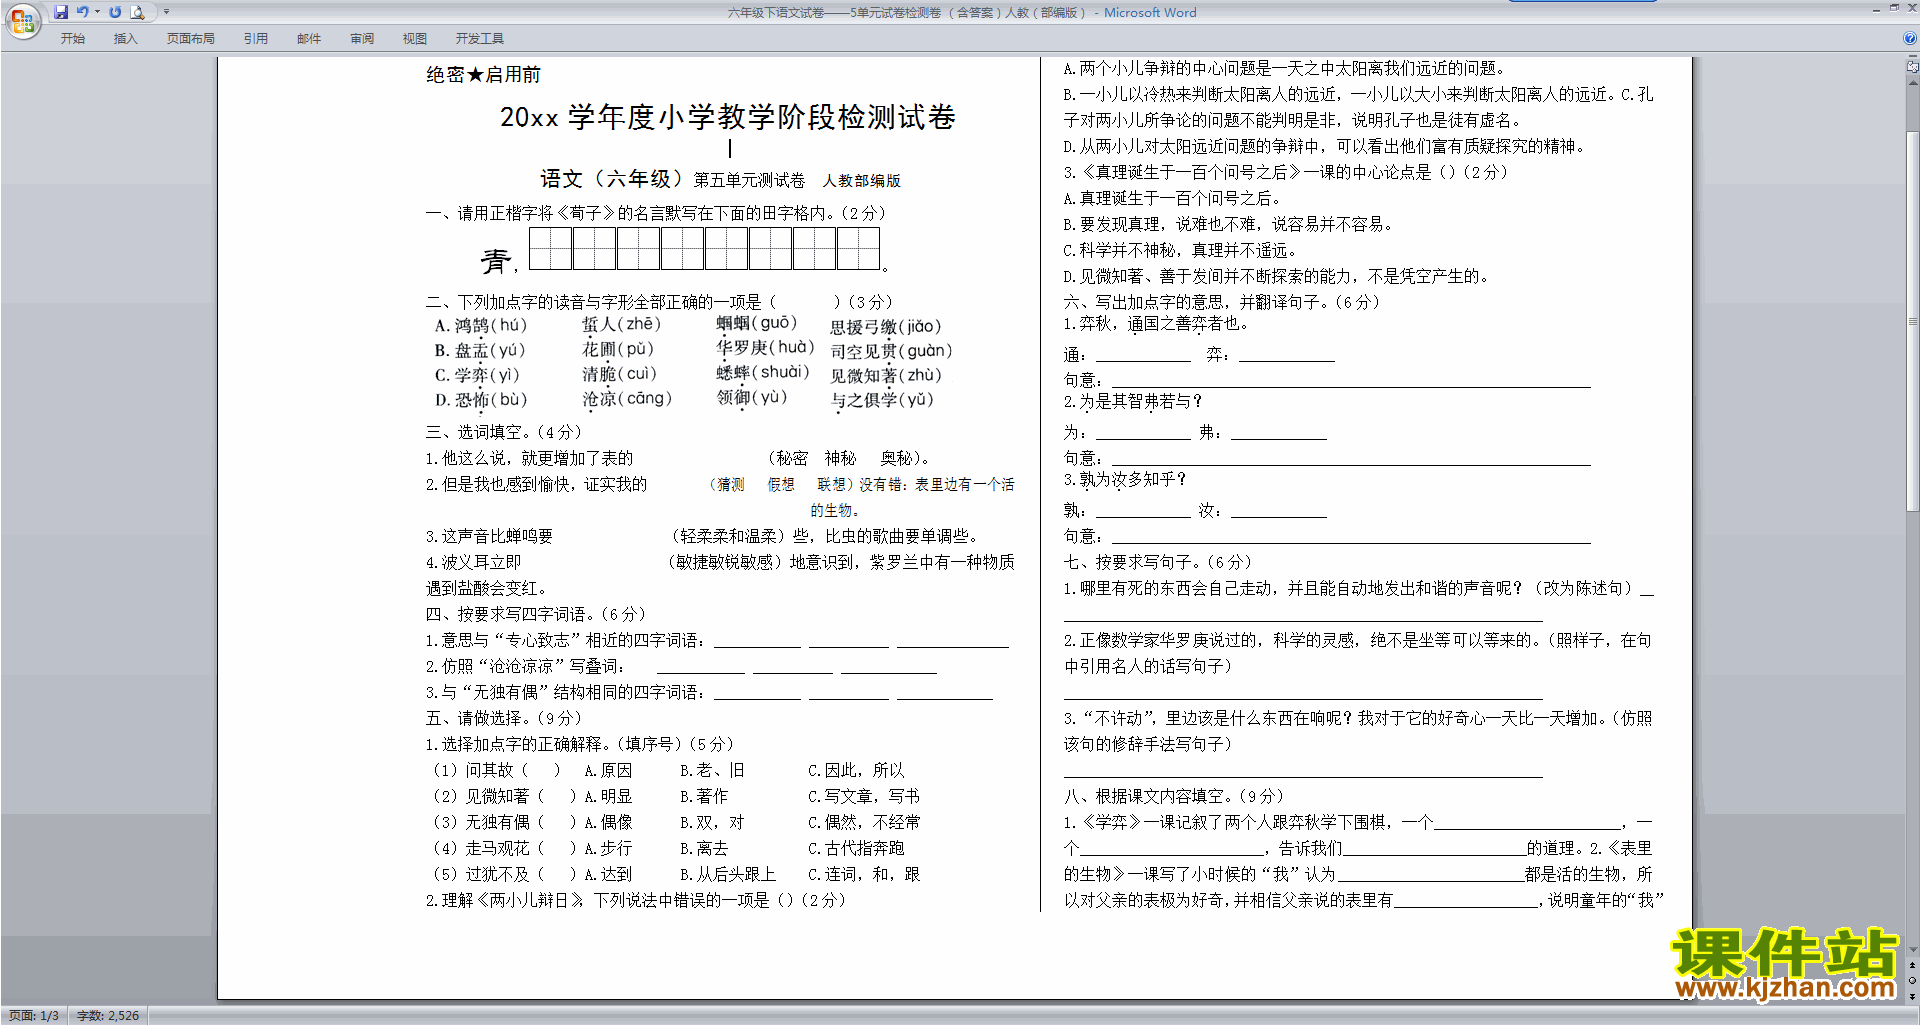
Task: Open the Office Button menu
Action: [22, 21]
